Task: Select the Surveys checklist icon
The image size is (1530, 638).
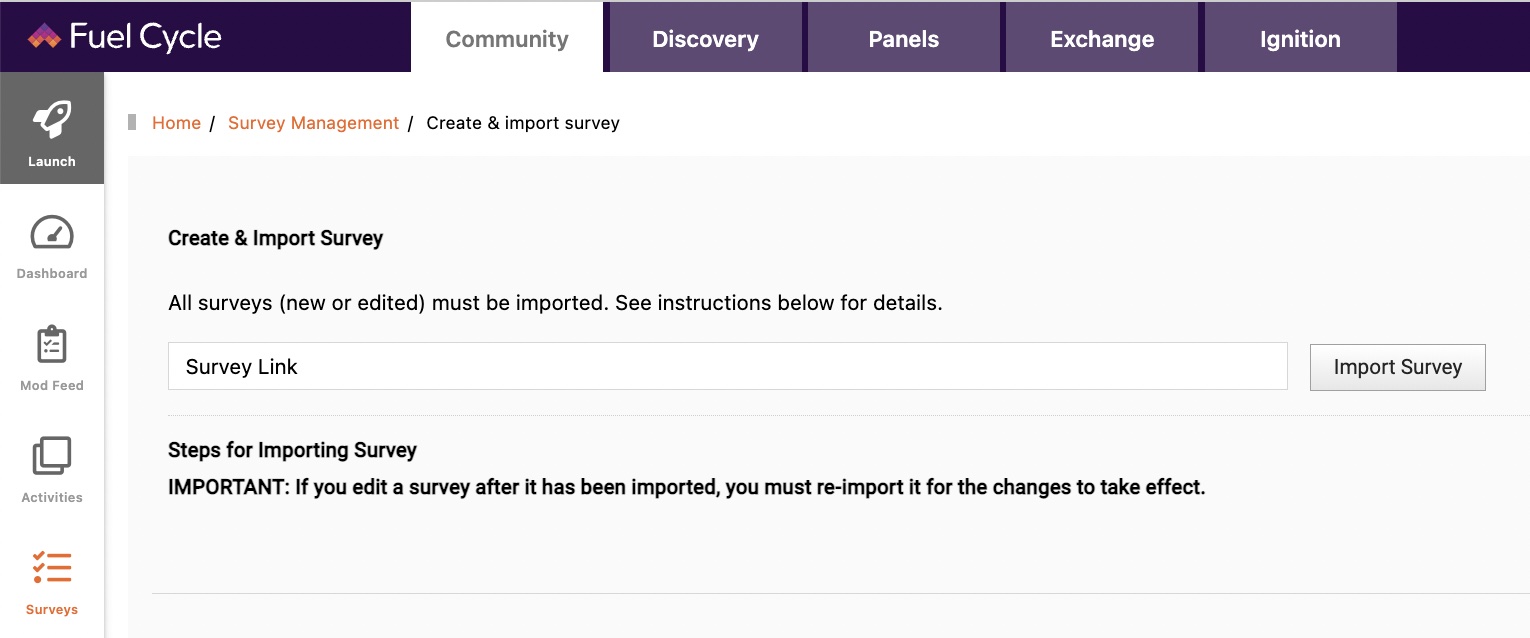Action: tap(52, 568)
